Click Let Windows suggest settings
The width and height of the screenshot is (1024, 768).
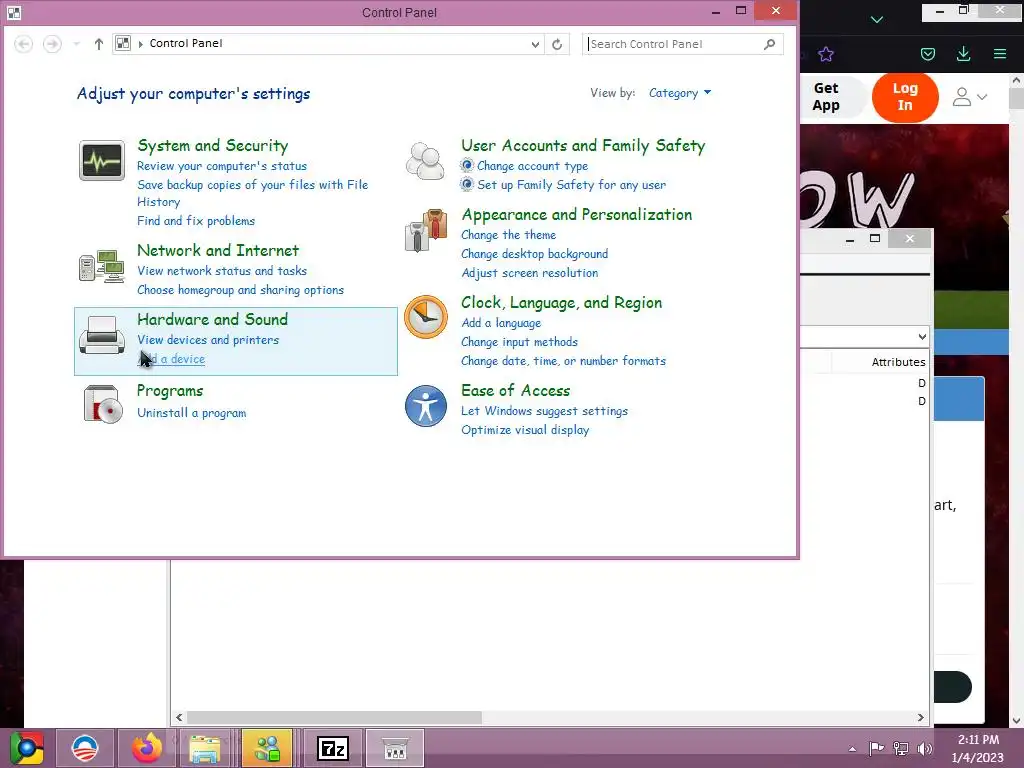[x=544, y=411]
